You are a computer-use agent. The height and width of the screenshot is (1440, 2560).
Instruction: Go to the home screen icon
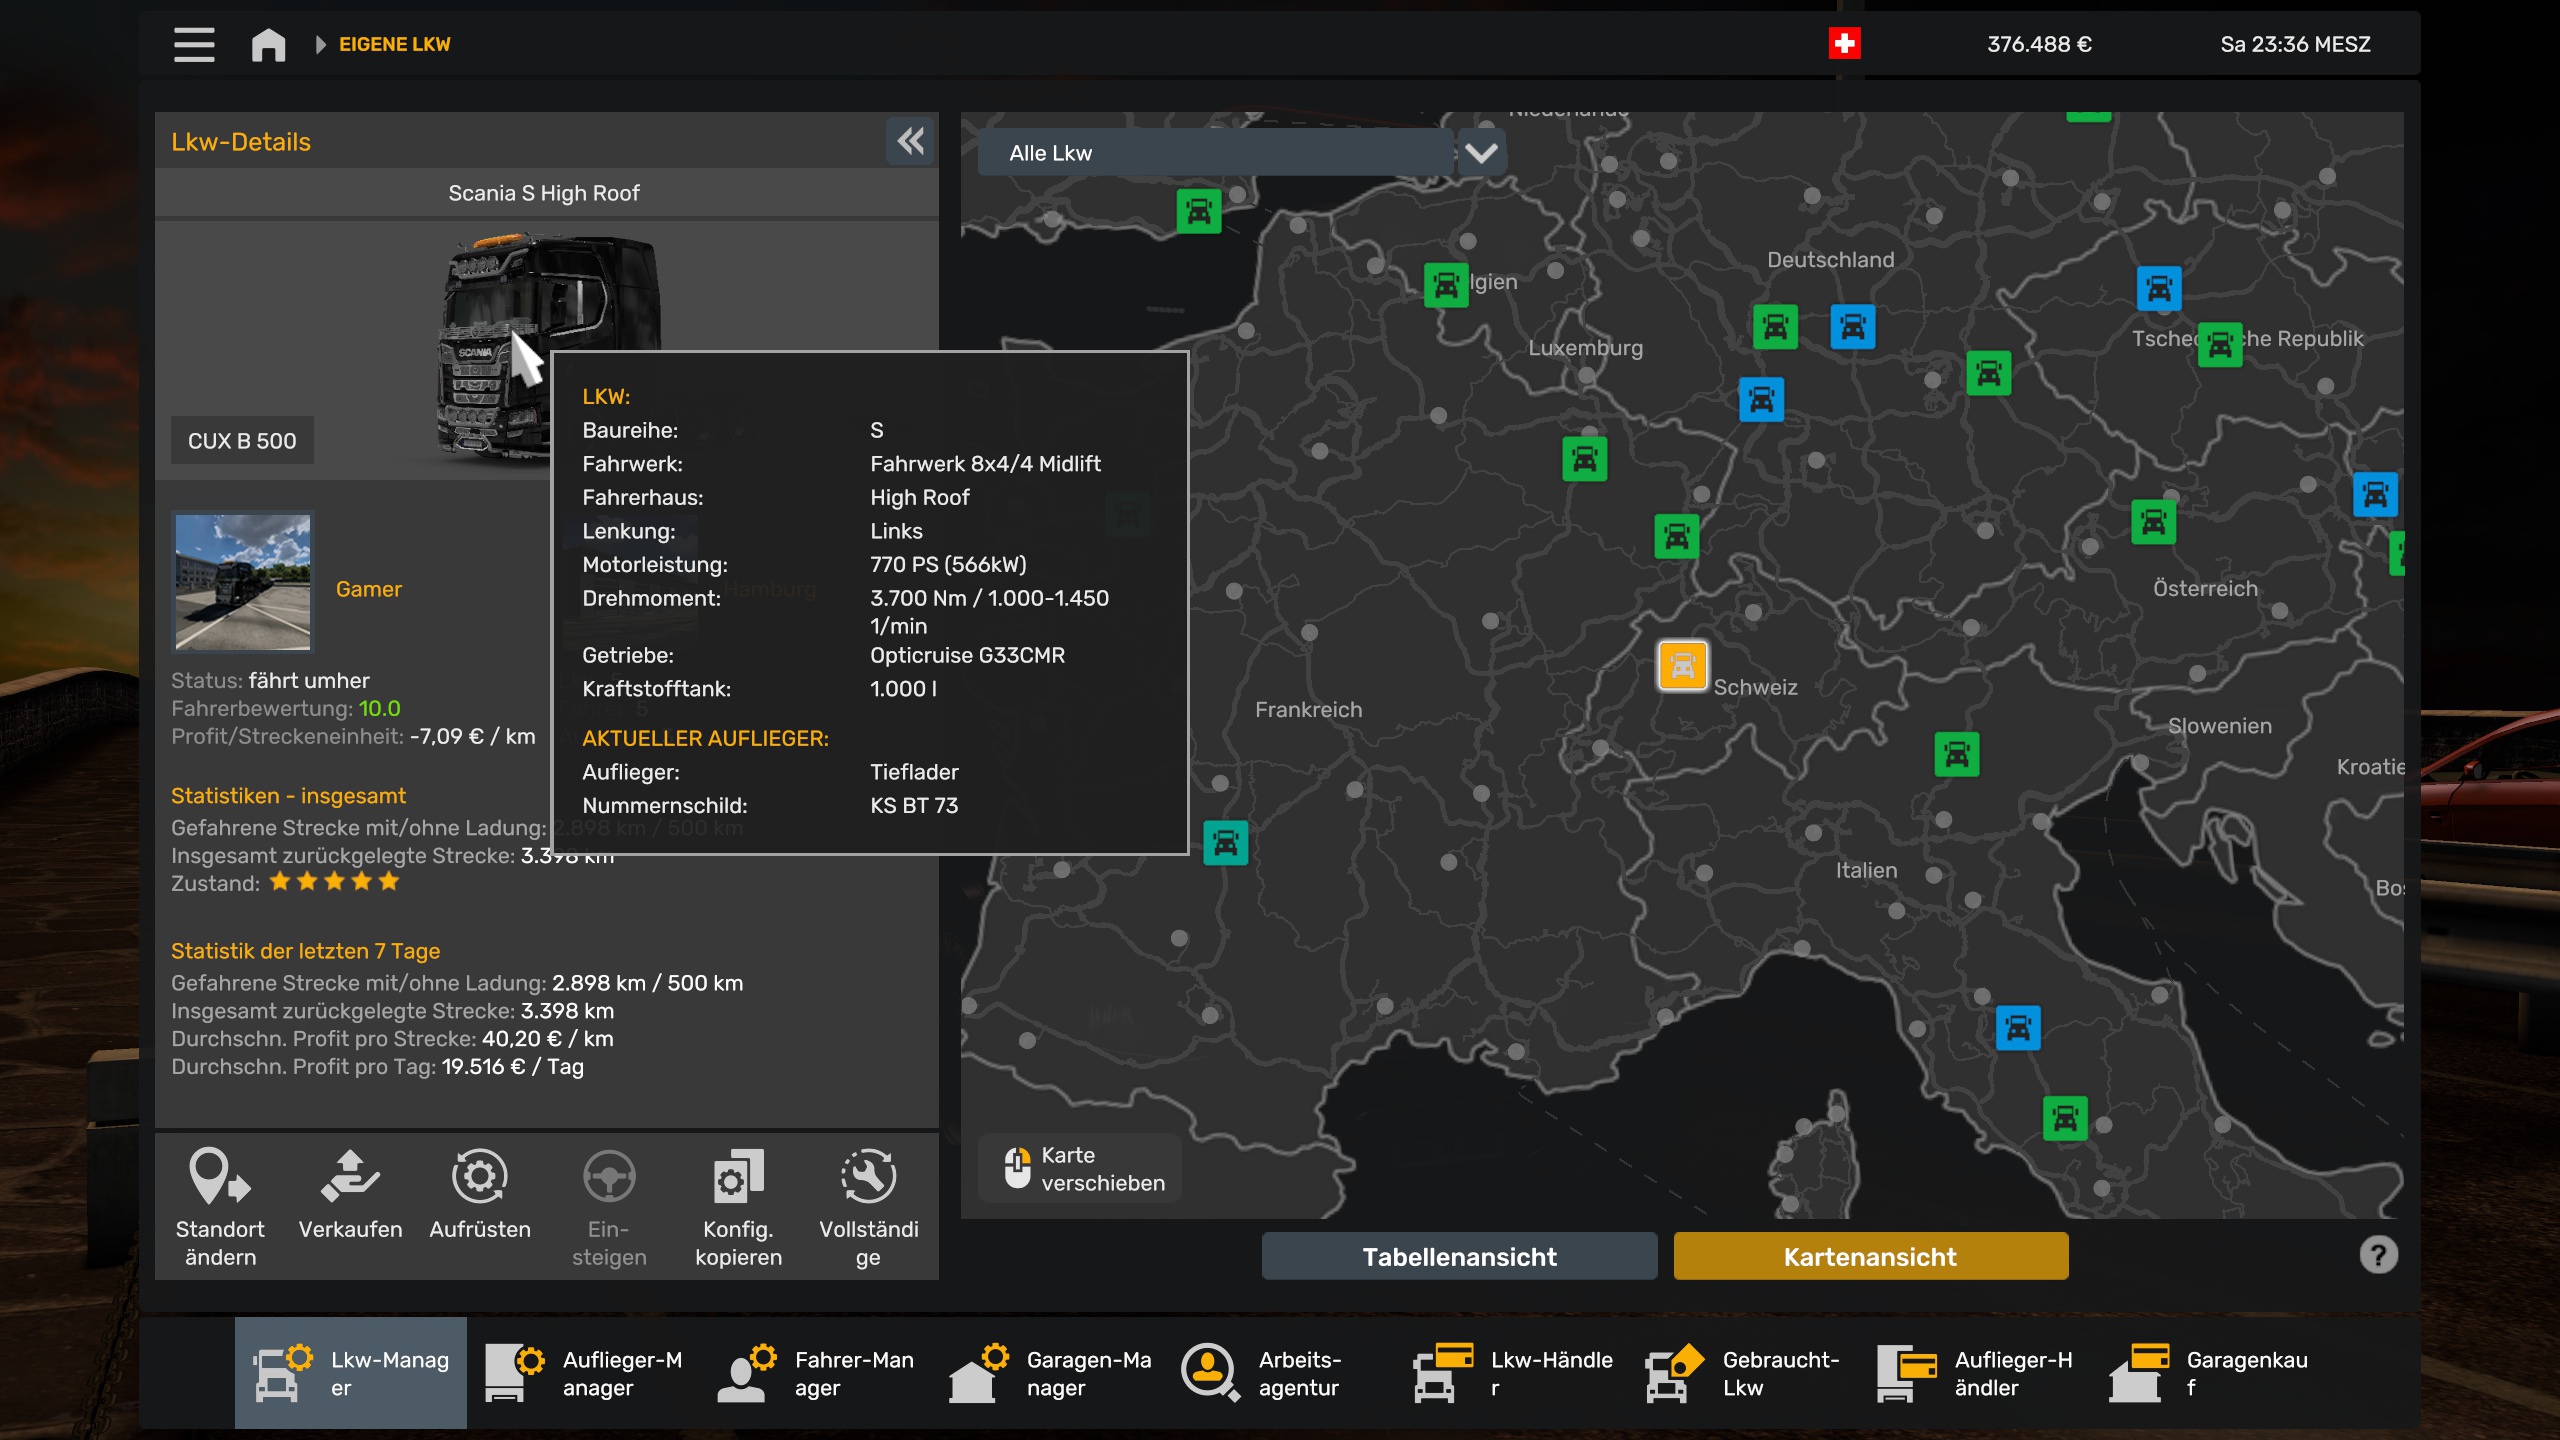[268, 44]
